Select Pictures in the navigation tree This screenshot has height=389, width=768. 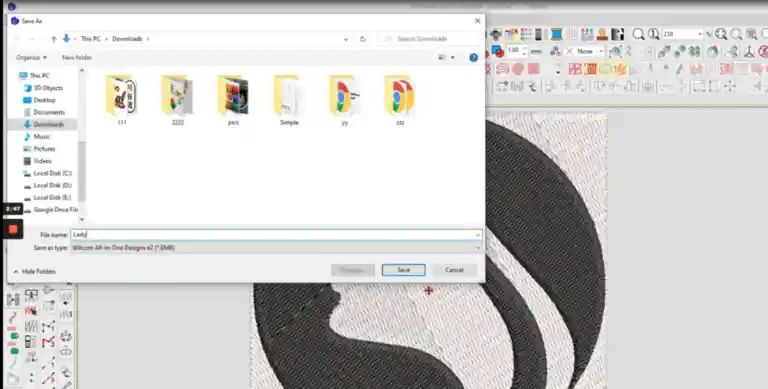coord(44,149)
